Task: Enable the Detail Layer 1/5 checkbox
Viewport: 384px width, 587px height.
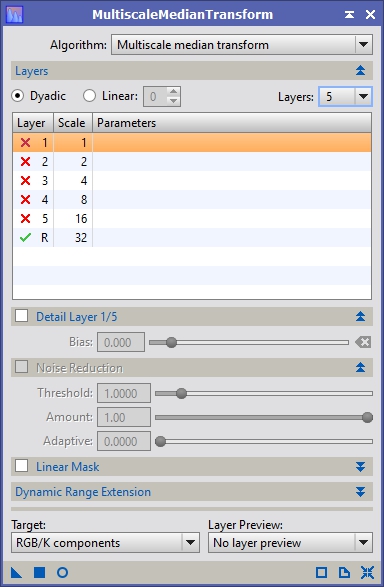Action: 21,316
